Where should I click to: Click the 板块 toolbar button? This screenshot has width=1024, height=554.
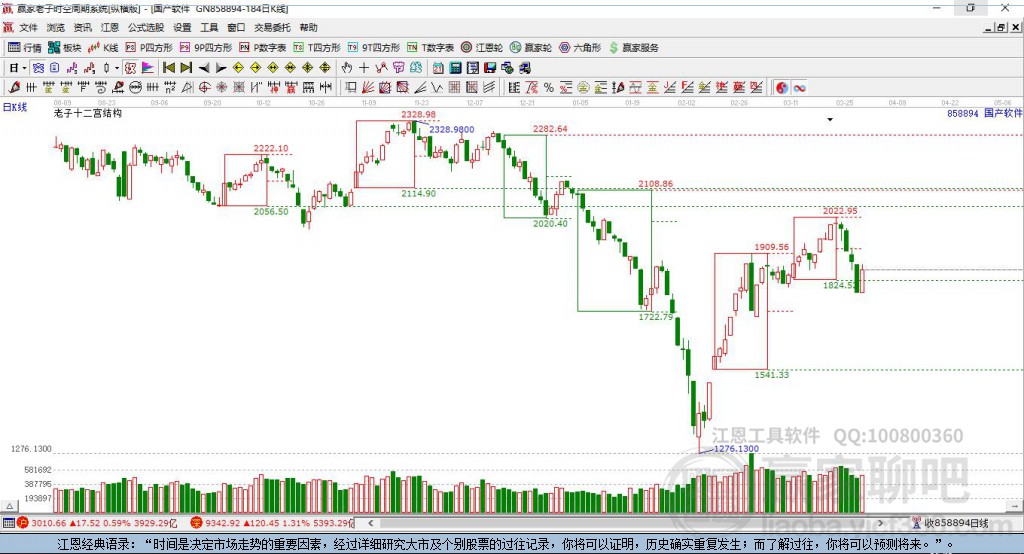[65, 48]
